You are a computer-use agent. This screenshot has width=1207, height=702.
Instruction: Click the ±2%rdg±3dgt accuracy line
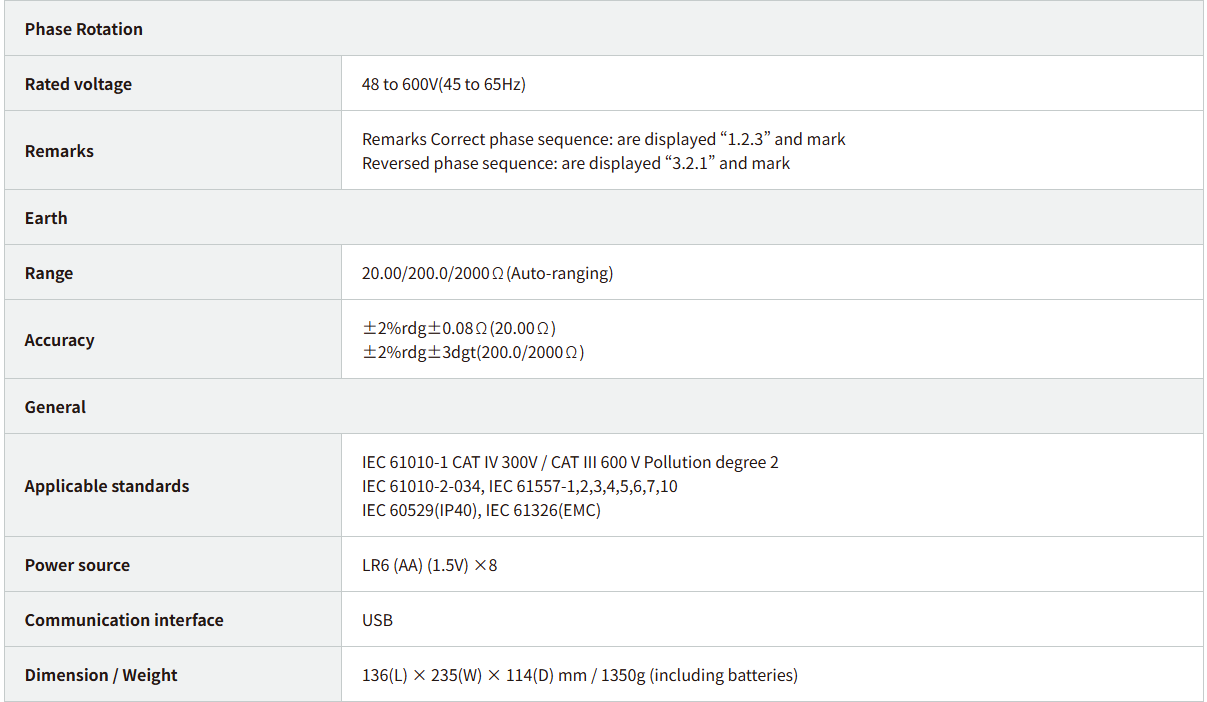[473, 352]
